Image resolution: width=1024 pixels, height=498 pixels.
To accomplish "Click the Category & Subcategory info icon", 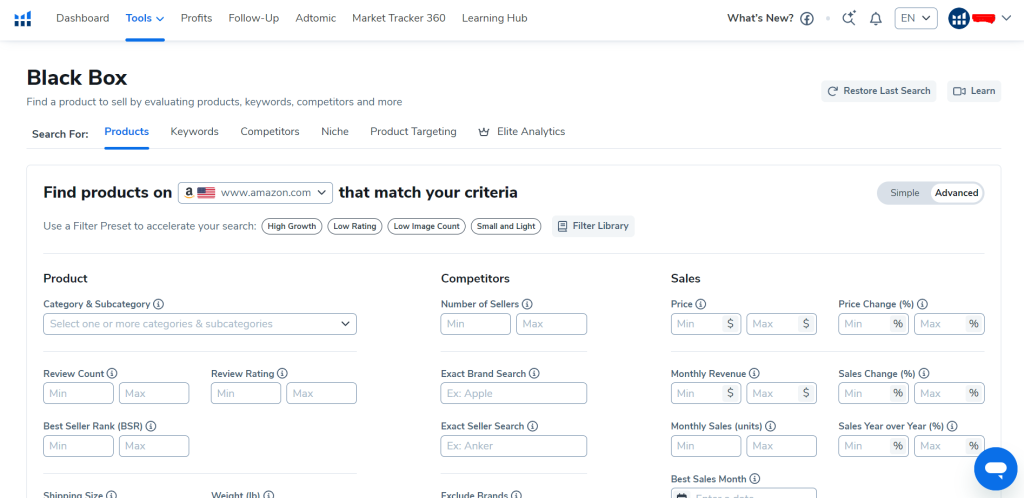I will pyautogui.click(x=159, y=304).
